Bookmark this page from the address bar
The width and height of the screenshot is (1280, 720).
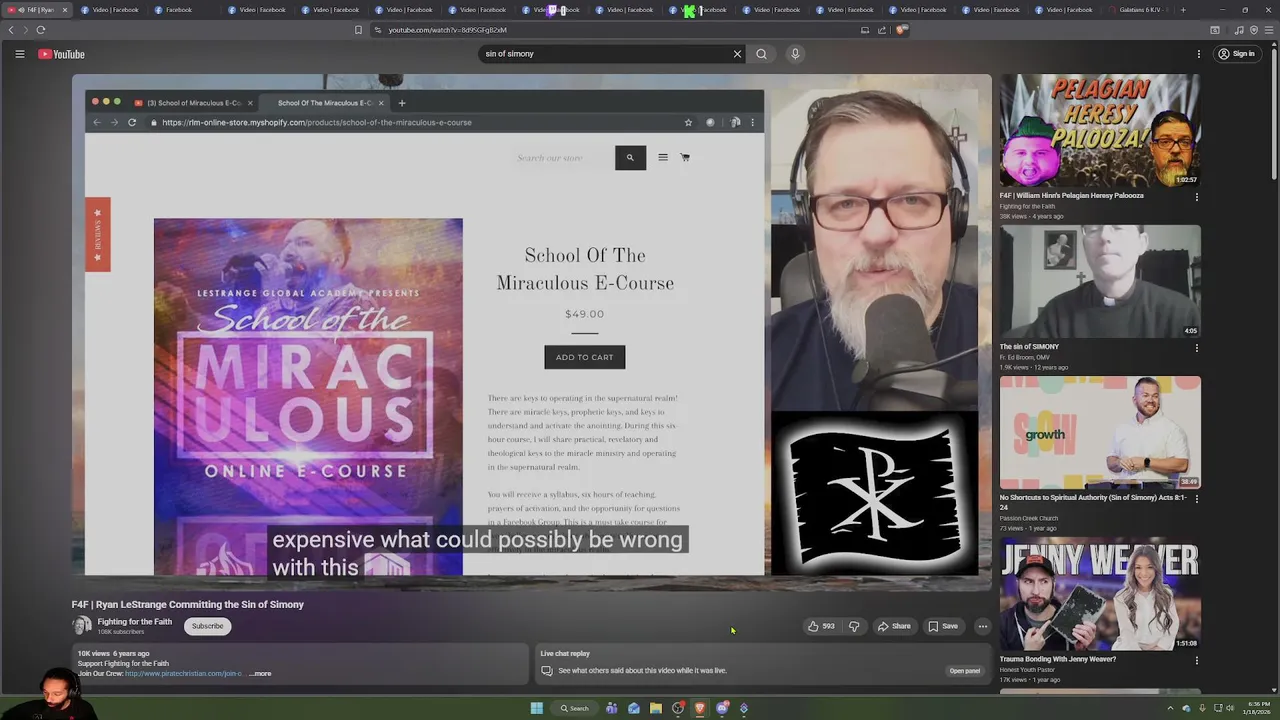point(358,30)
